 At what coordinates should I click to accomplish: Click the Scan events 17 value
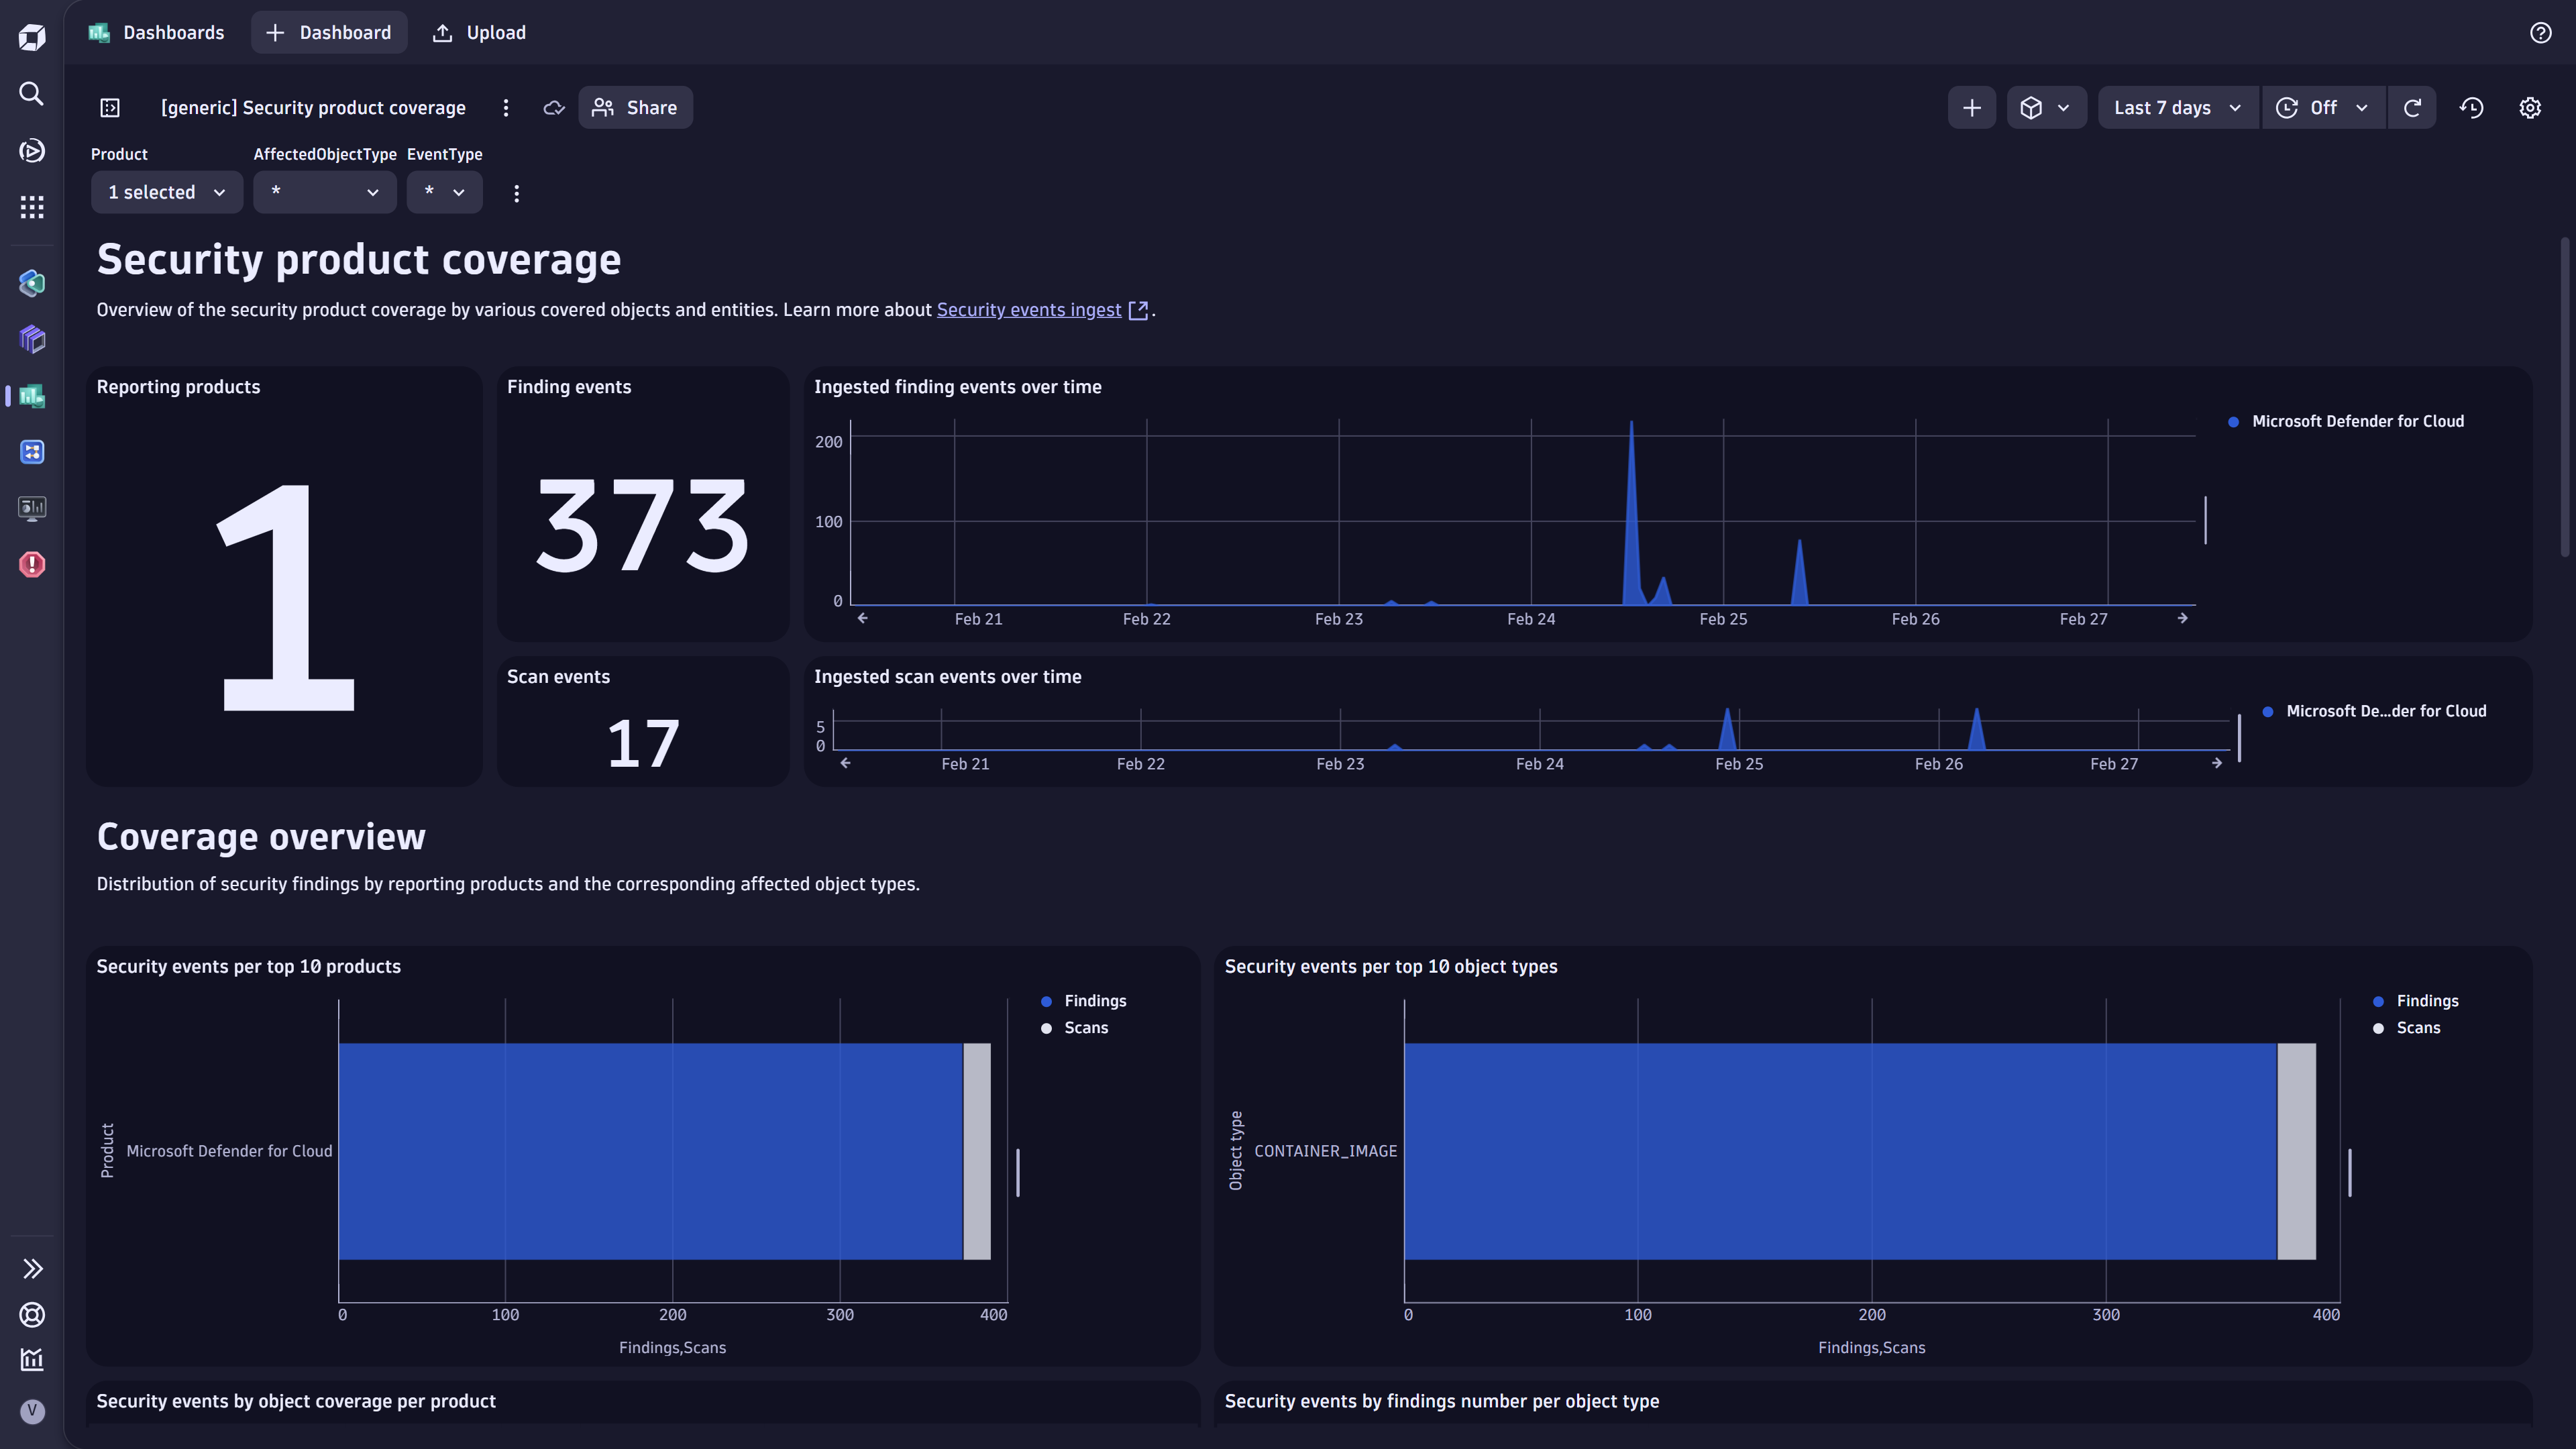point(643,744)
